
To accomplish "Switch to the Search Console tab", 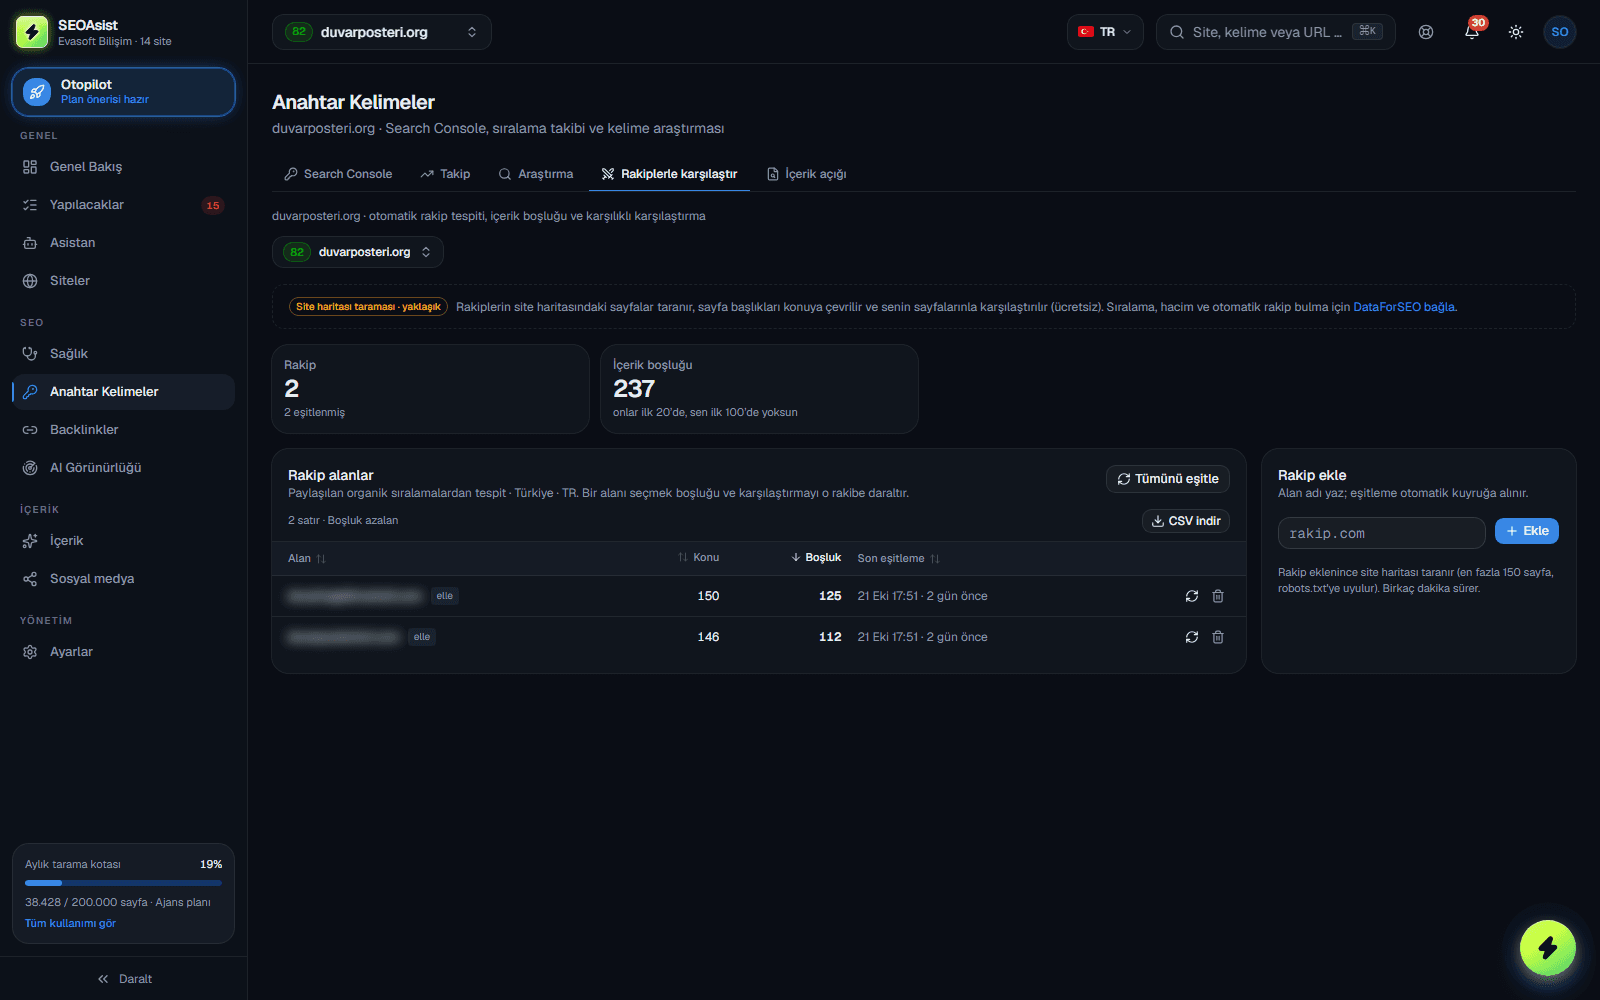I will (x=338, y=174).
